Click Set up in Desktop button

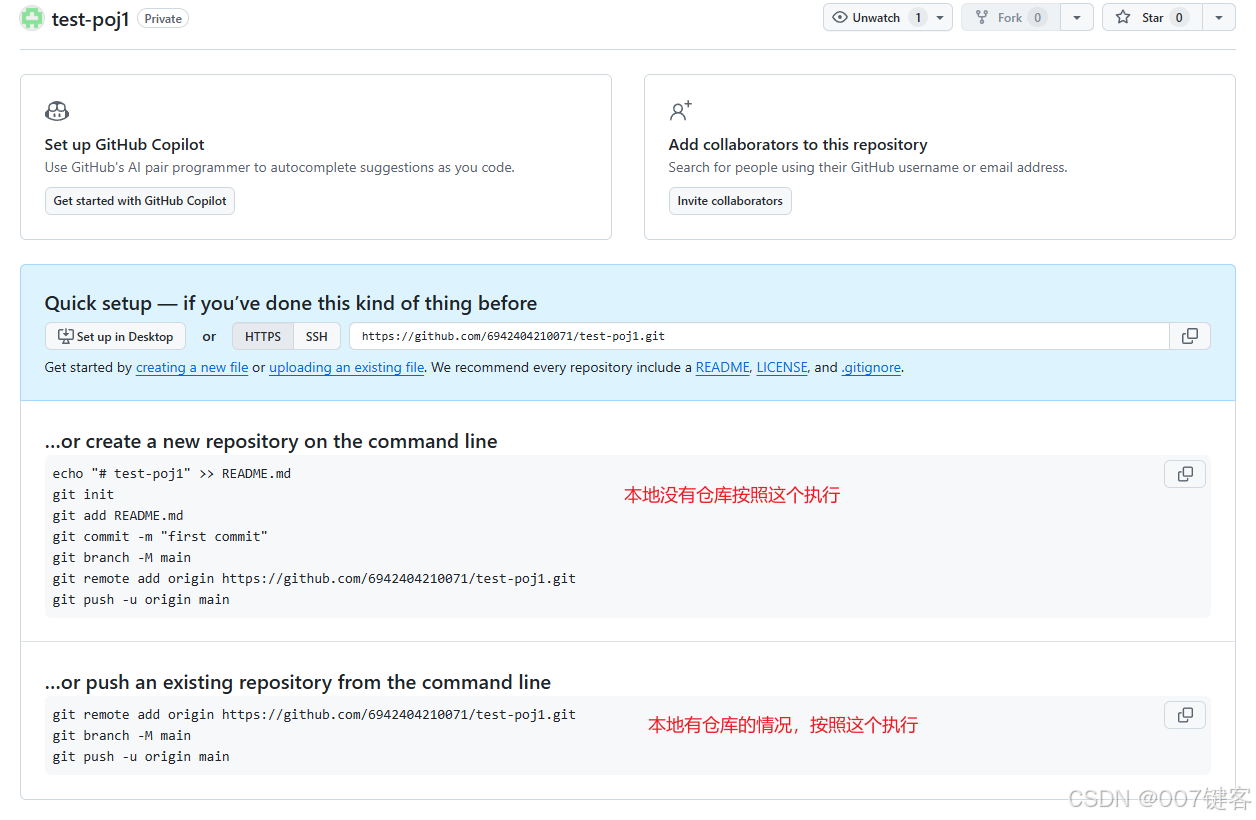pyautogui.click(x=115, y=337)
